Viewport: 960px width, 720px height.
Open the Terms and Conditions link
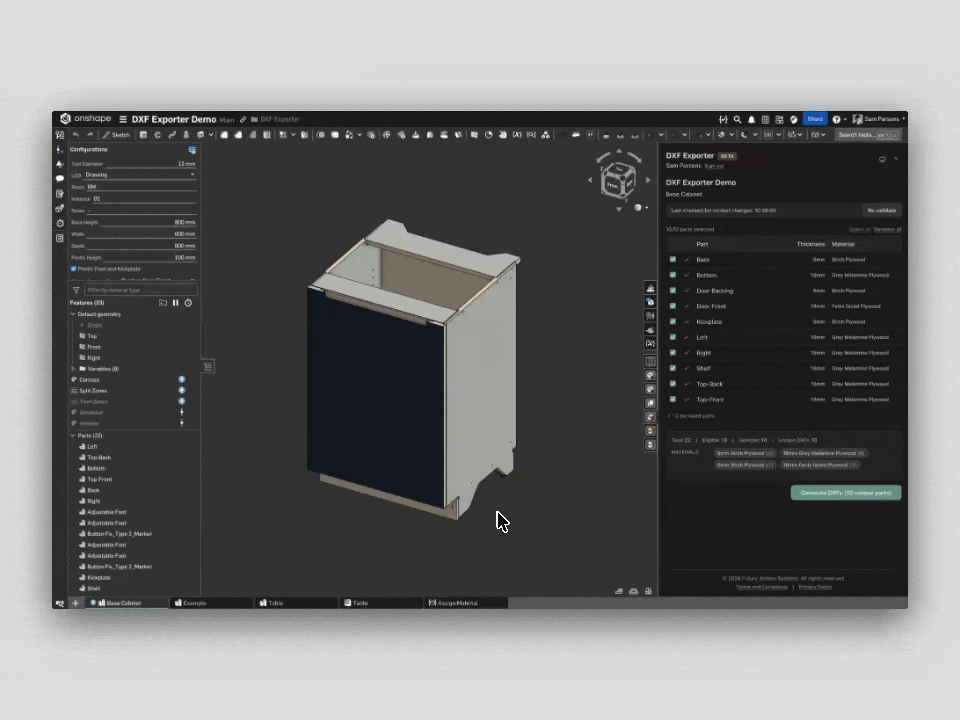[x=762, y=587]
